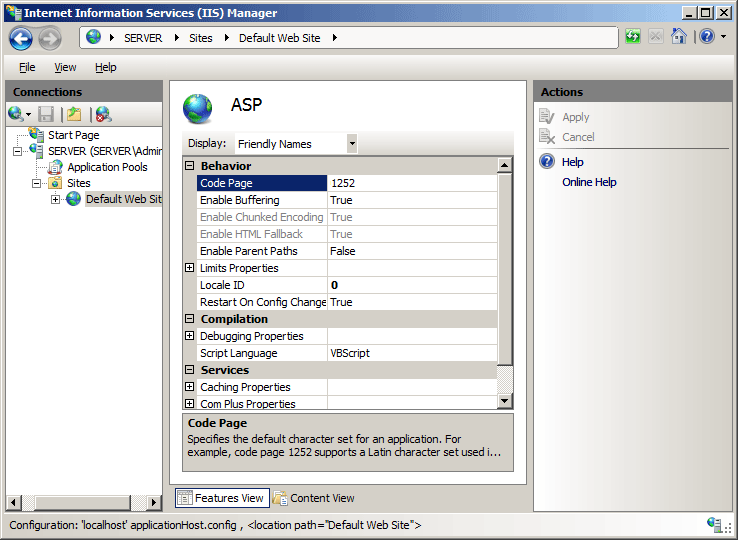Click the Create New Connection globe icon
This screenshot has width=738, height=540.
pos(16,113)
